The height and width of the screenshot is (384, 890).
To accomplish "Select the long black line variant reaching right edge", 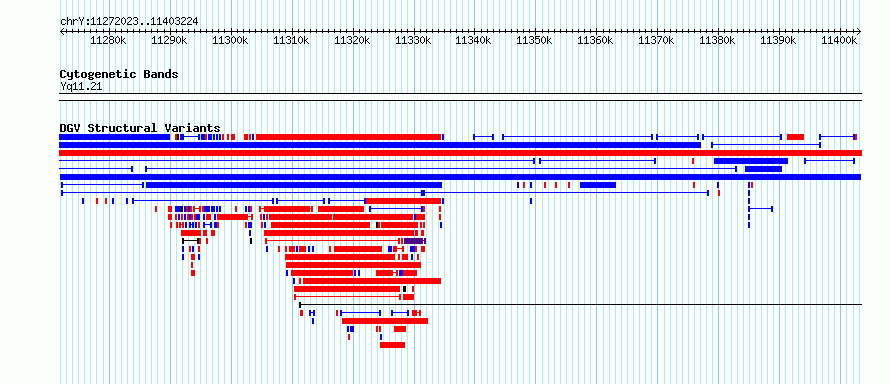I will coord(581,305).
